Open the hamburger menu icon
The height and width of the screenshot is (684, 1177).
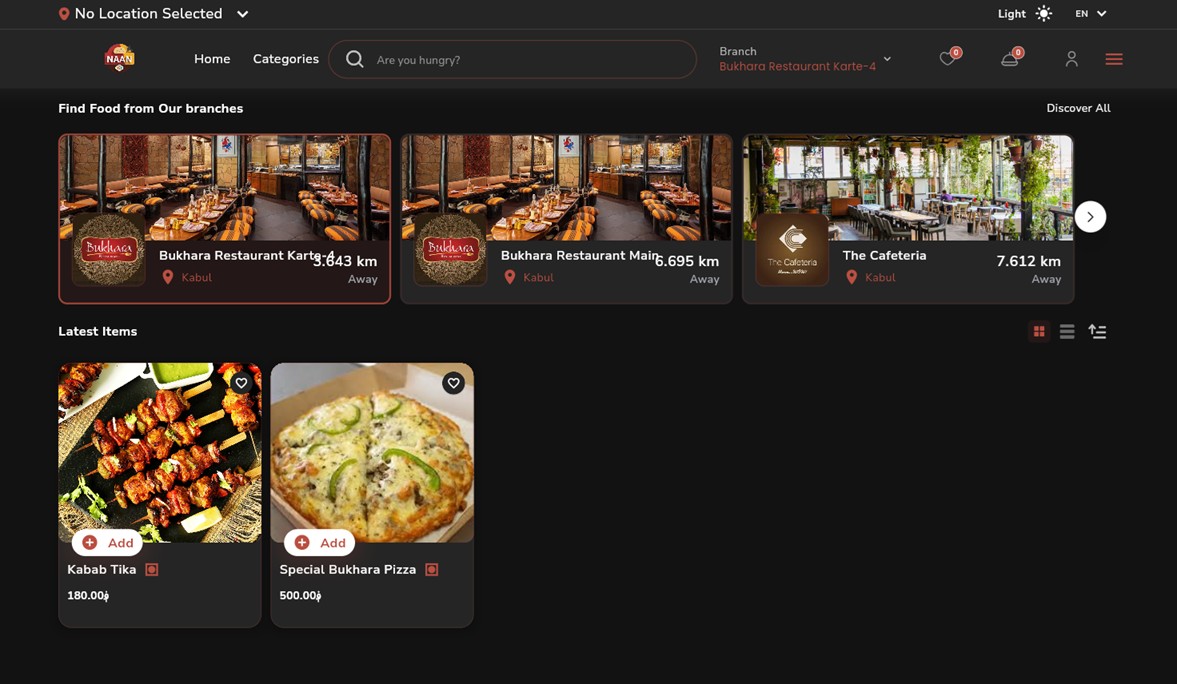[1114, 59]
